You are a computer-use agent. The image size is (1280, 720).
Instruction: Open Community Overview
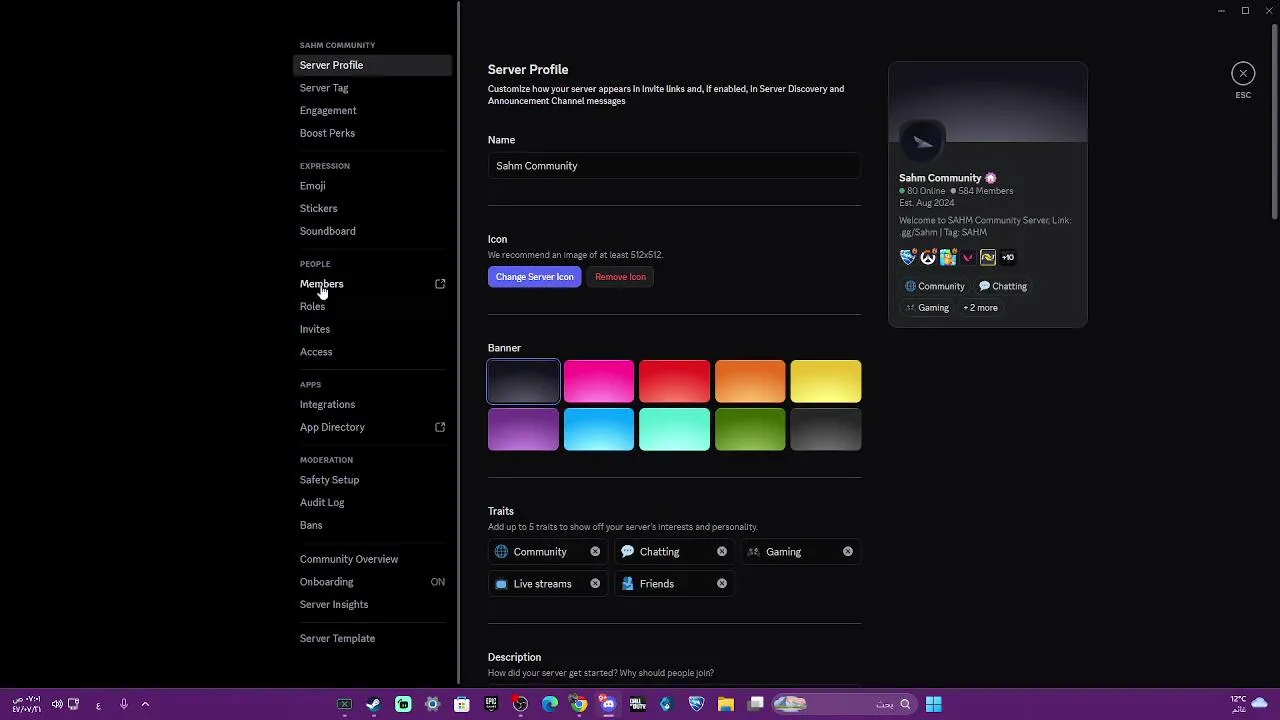tap(372, 559)
